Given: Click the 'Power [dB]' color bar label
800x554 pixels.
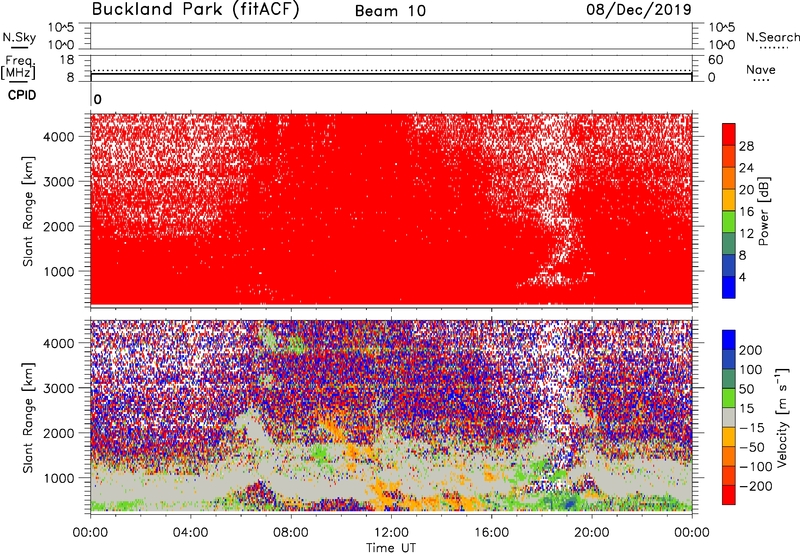Looking at the screenshot, I should (763, 211).
